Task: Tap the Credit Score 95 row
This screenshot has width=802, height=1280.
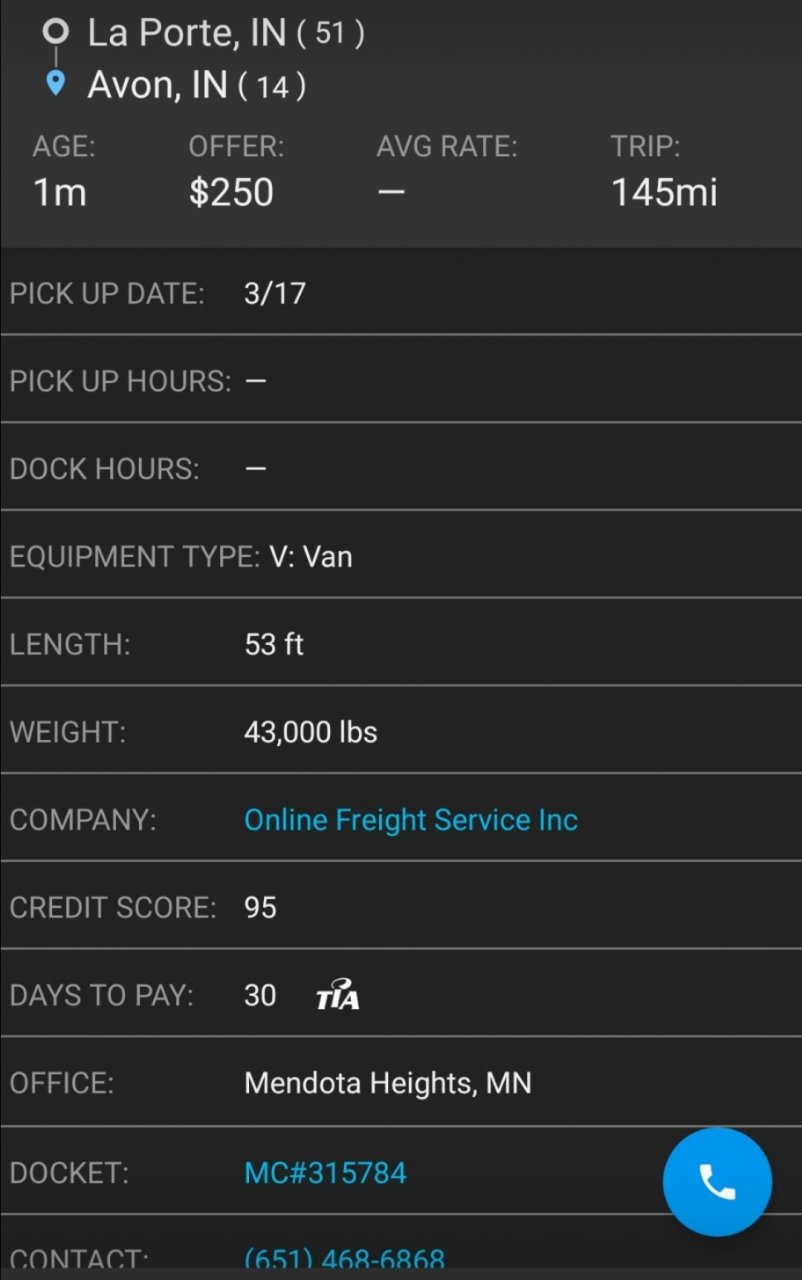Action: click(401, 907)
